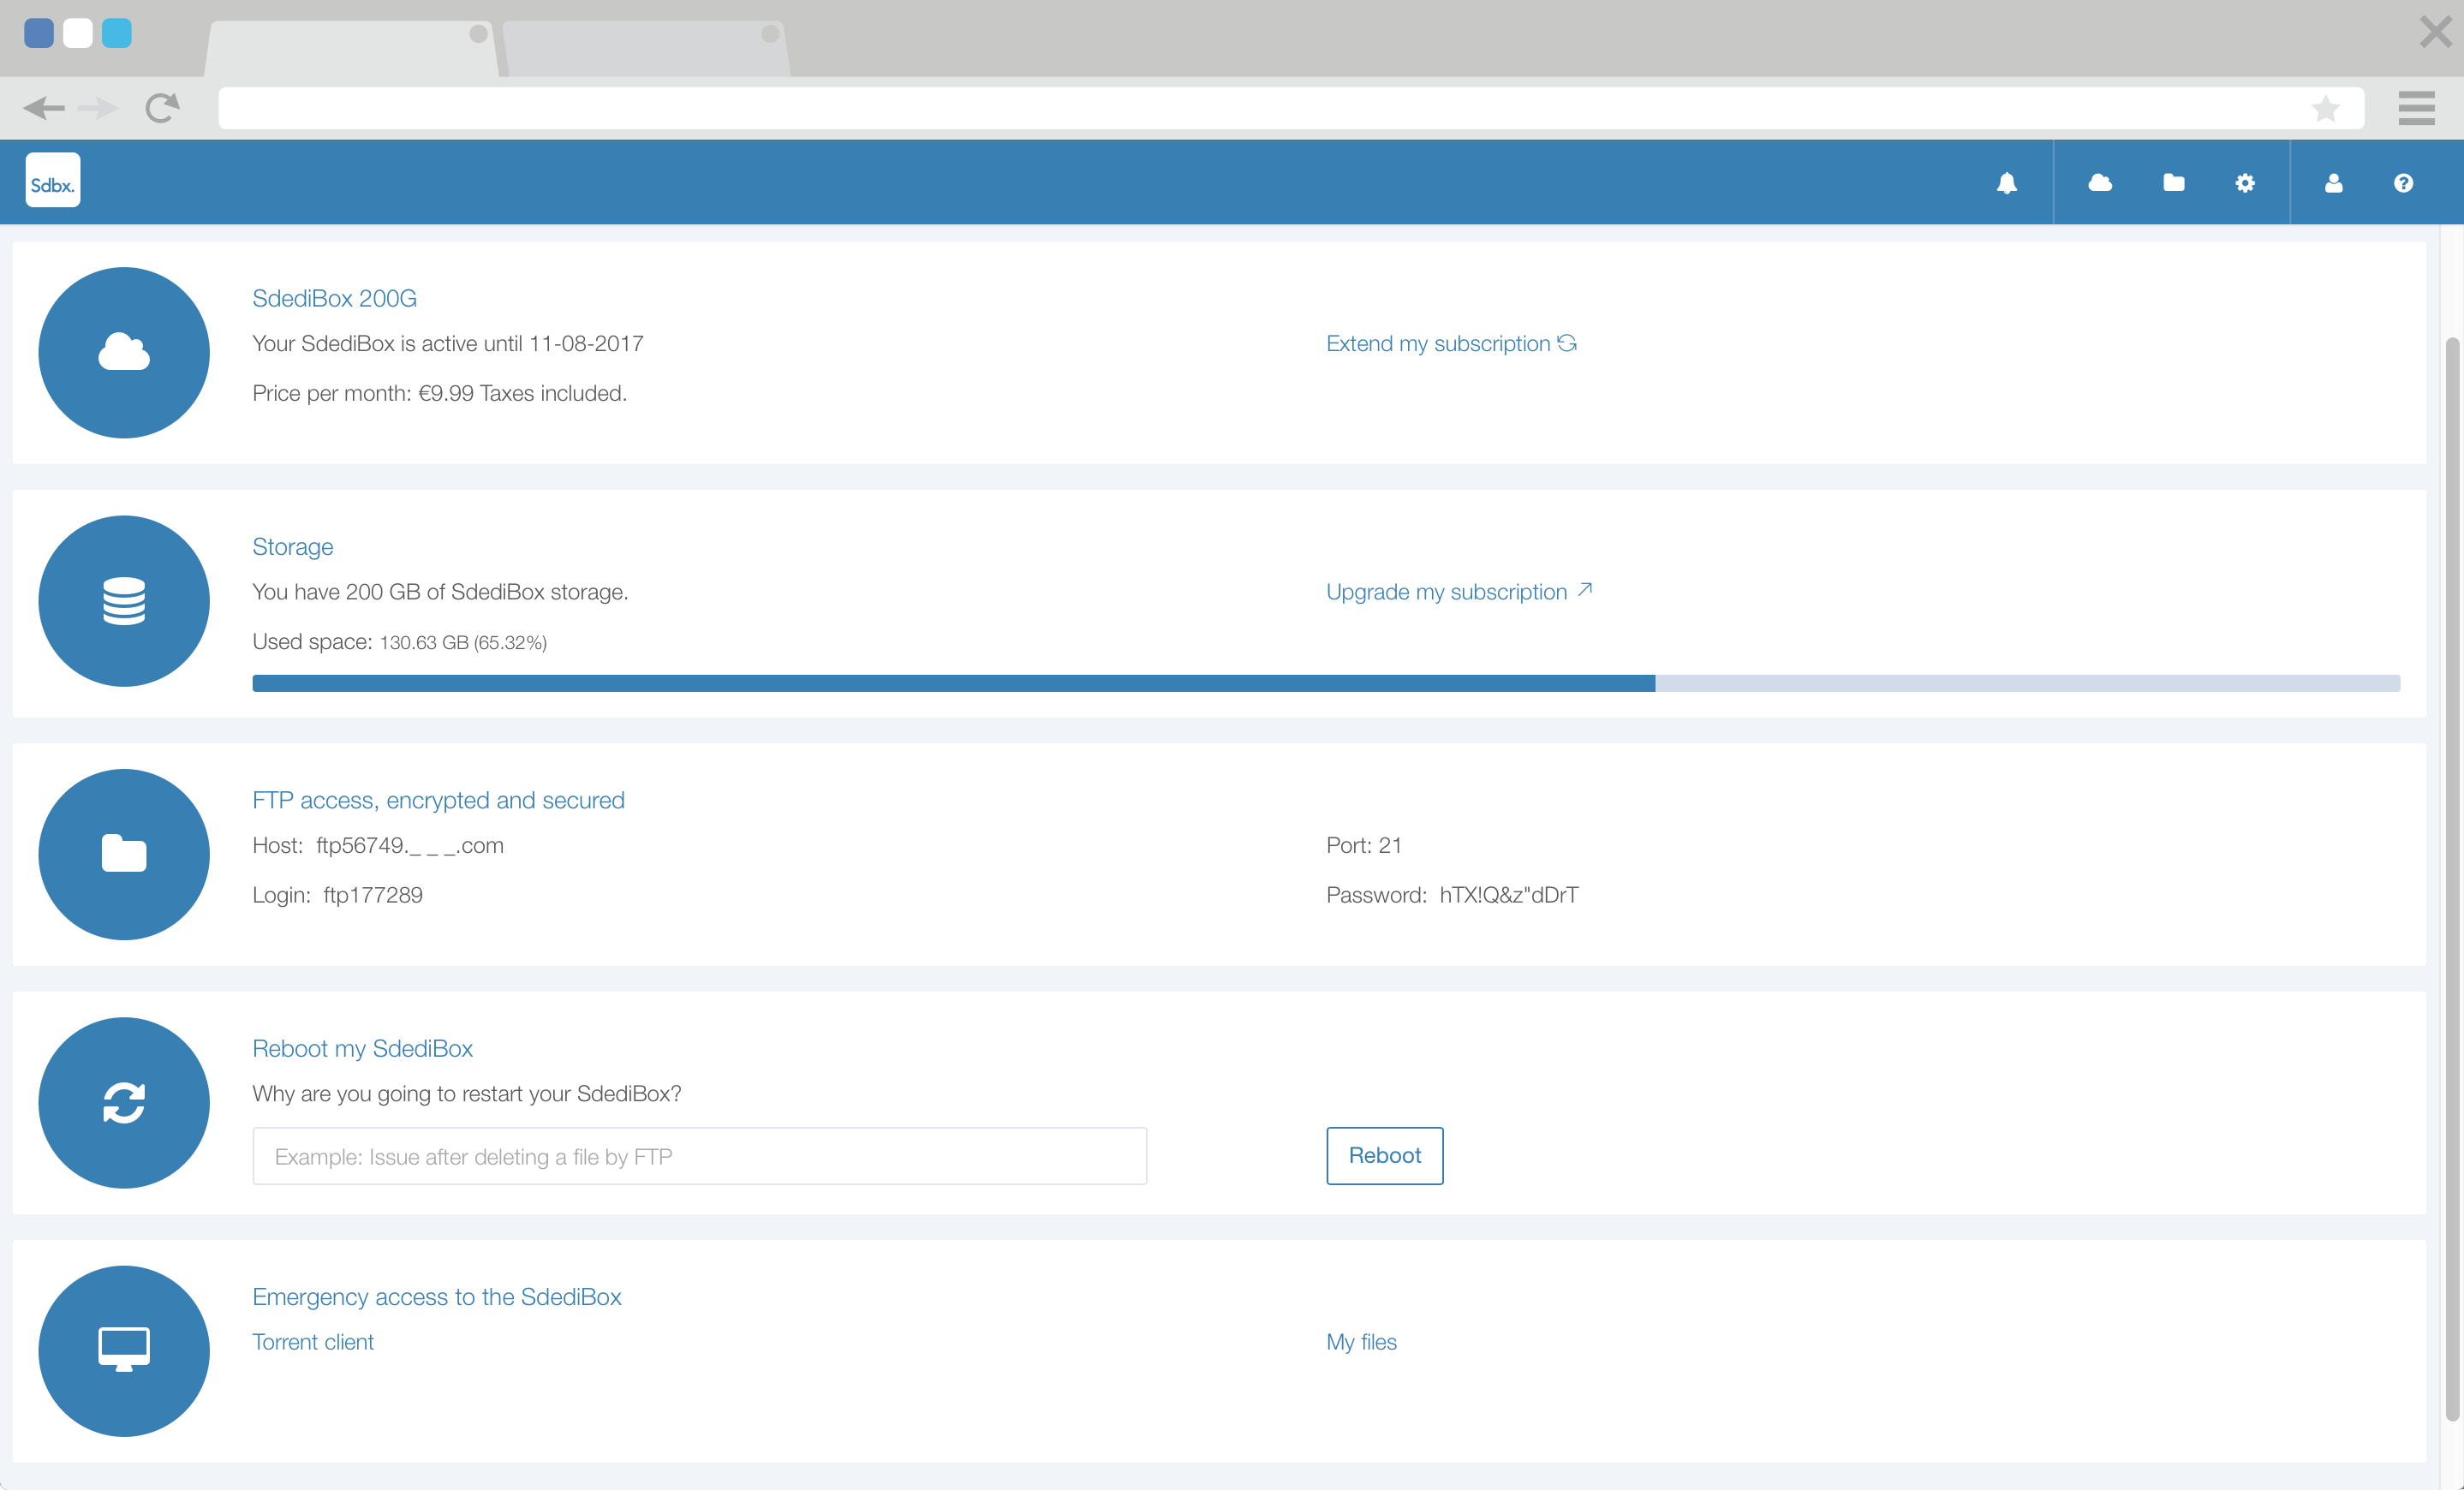Click the password value hTX!Q&z"dDrT
The width and height of the screenshot is (2464, 1490).
(1508, 895)
